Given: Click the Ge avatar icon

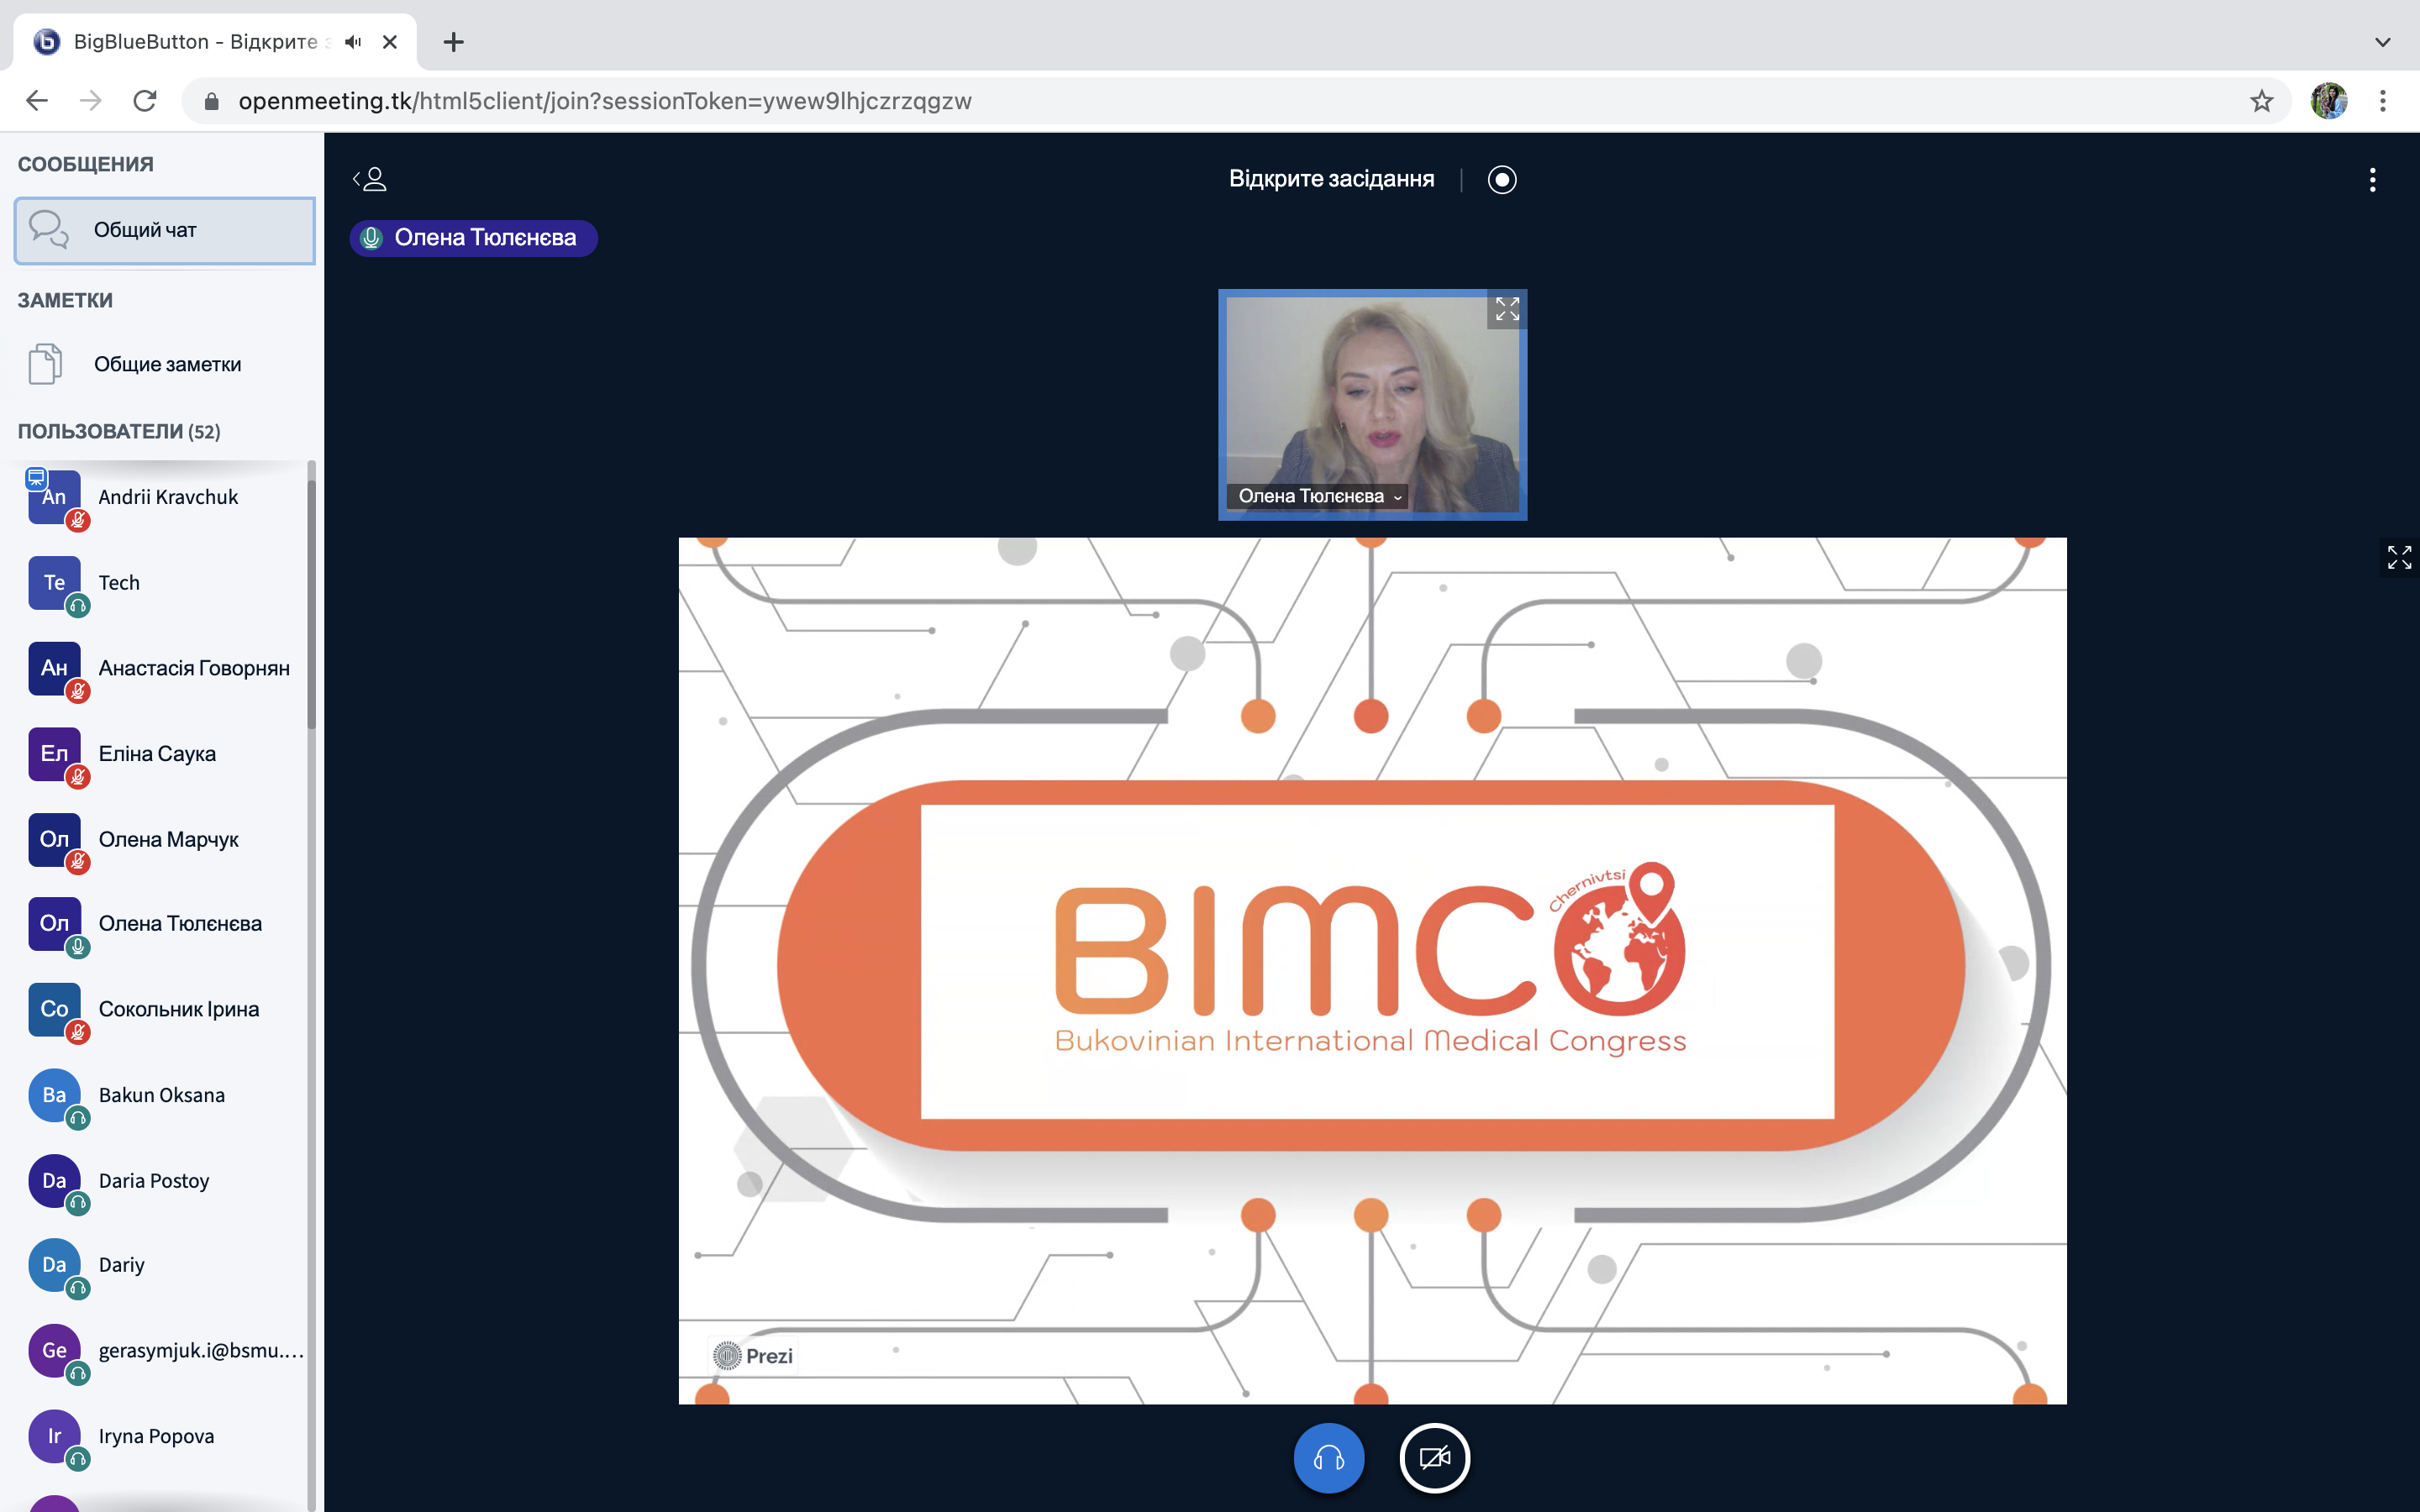Looking at the screenshot, I should click(54, 1350).
